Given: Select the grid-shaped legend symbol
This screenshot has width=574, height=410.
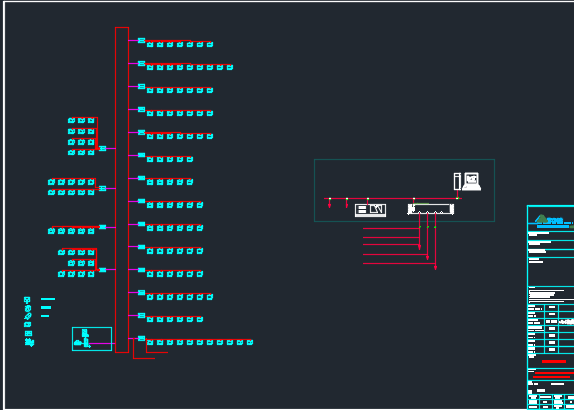Looking at the screenshot, I should (x=28, y=333).
